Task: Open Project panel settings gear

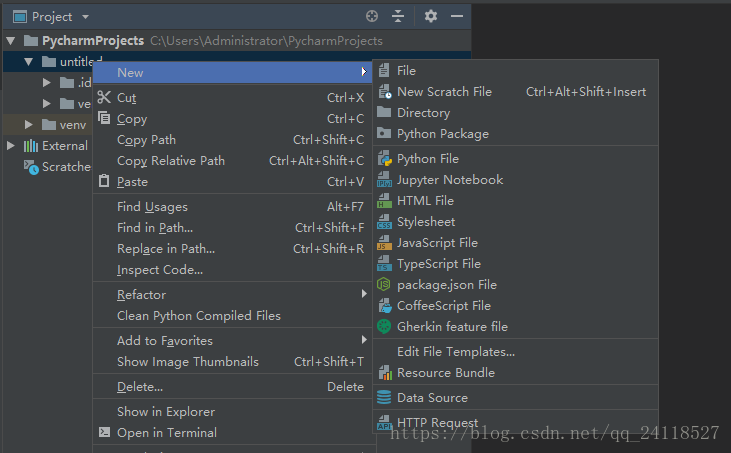Action: coord(431,16)
